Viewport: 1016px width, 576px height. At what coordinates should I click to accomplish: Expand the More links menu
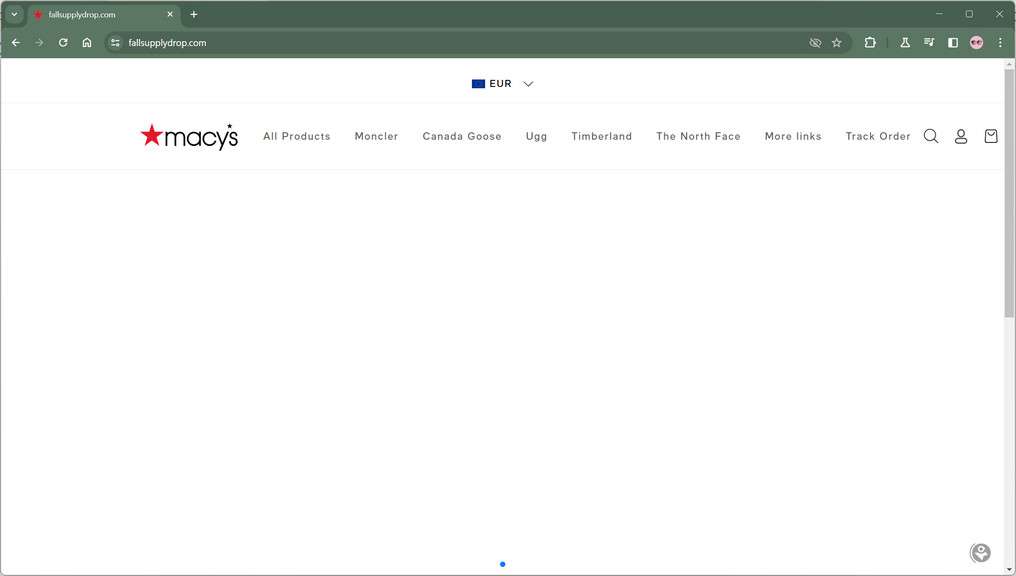[x=793, y=136]
